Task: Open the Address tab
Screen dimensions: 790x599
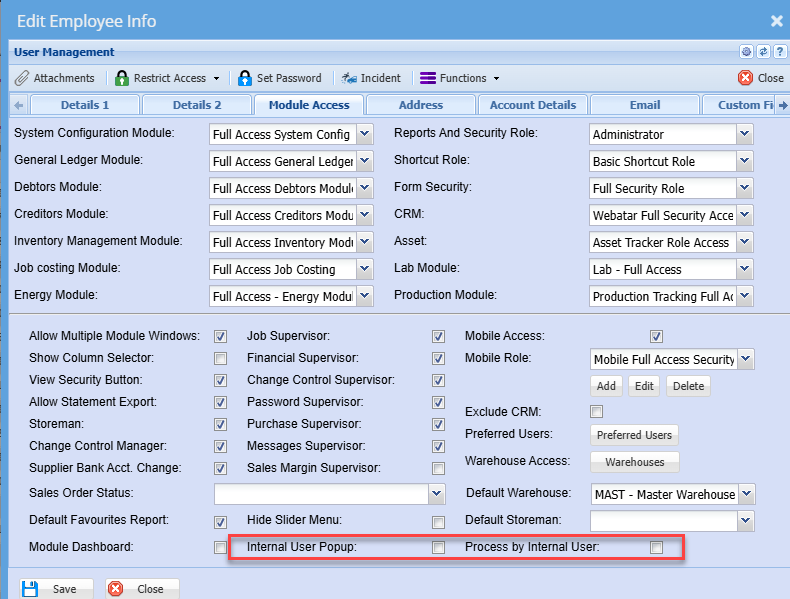Action: tap(421, 105)
